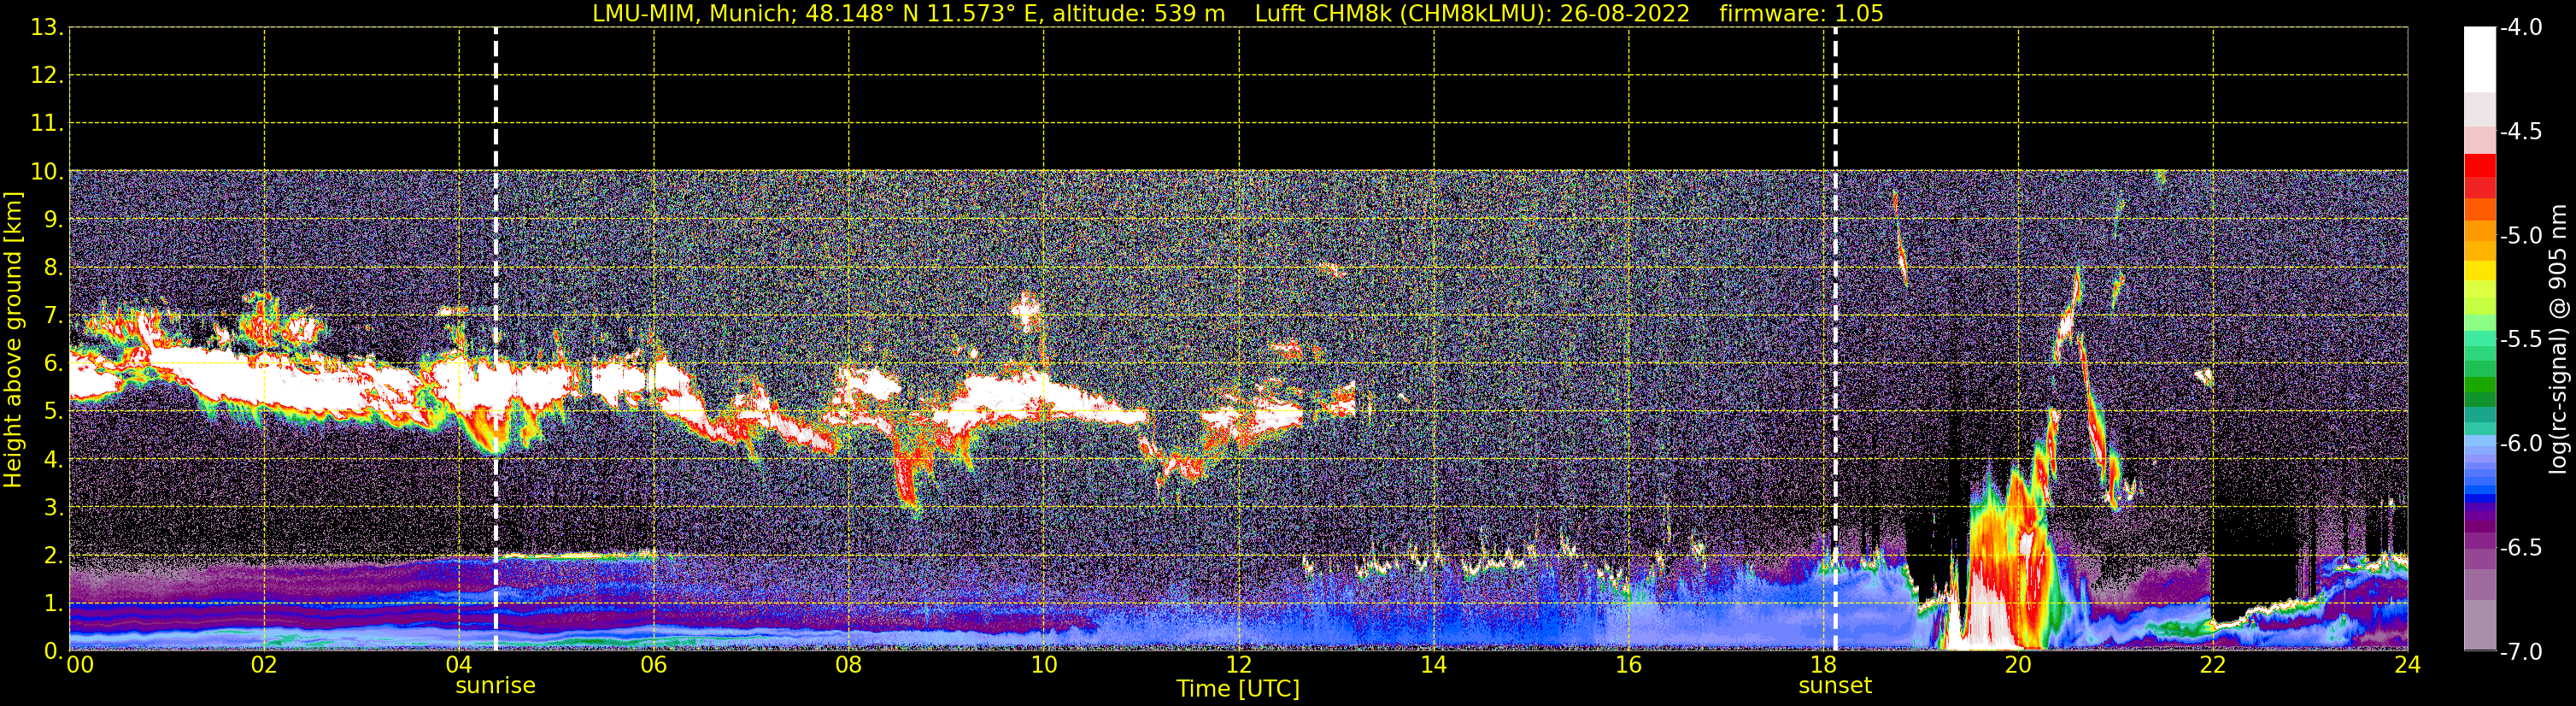Click the '10' time axis tick label
This screenshot has height=706, width=2576.
(1044, 665)
